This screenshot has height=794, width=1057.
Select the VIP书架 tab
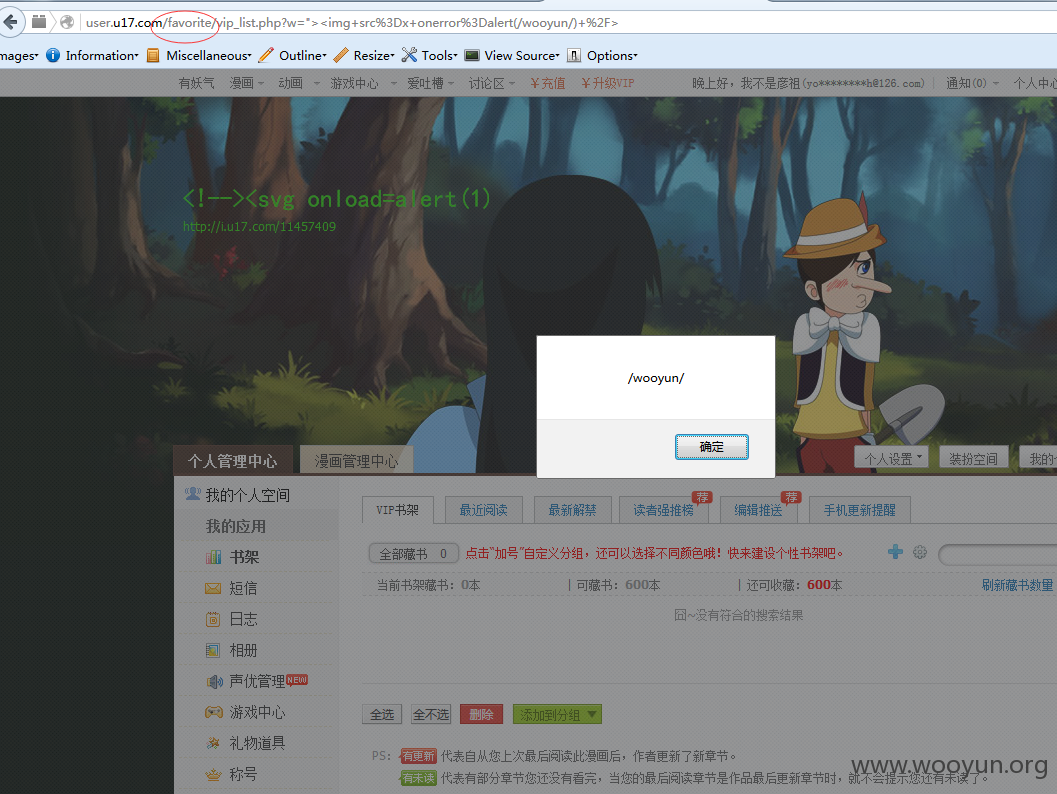(398, 510)
